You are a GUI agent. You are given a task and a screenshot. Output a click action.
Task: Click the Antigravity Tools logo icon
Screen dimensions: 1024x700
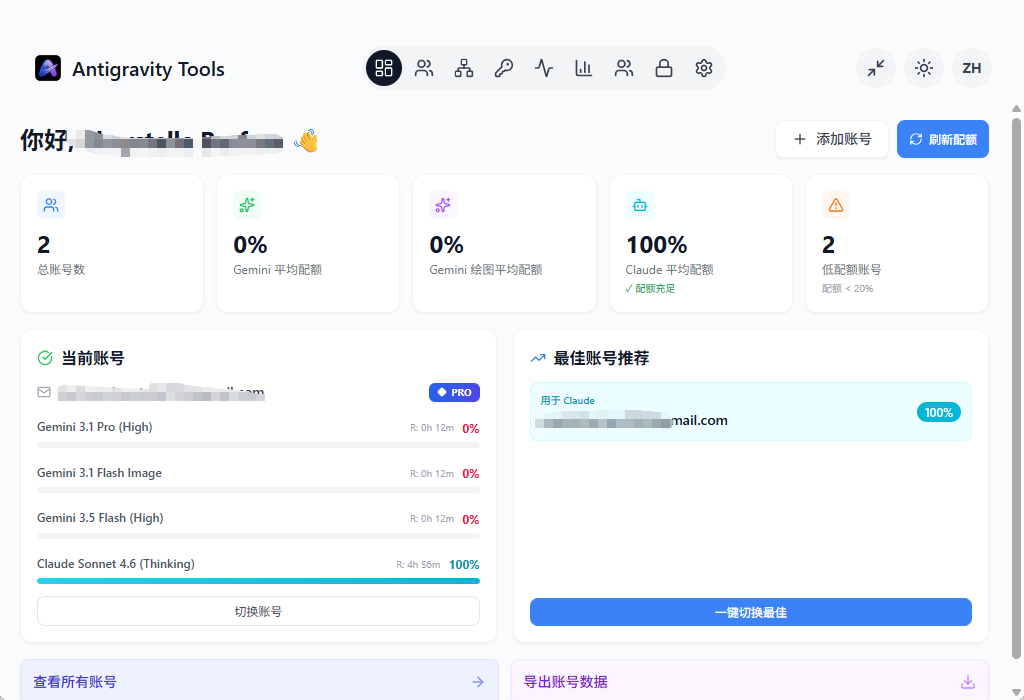point(48,68)
